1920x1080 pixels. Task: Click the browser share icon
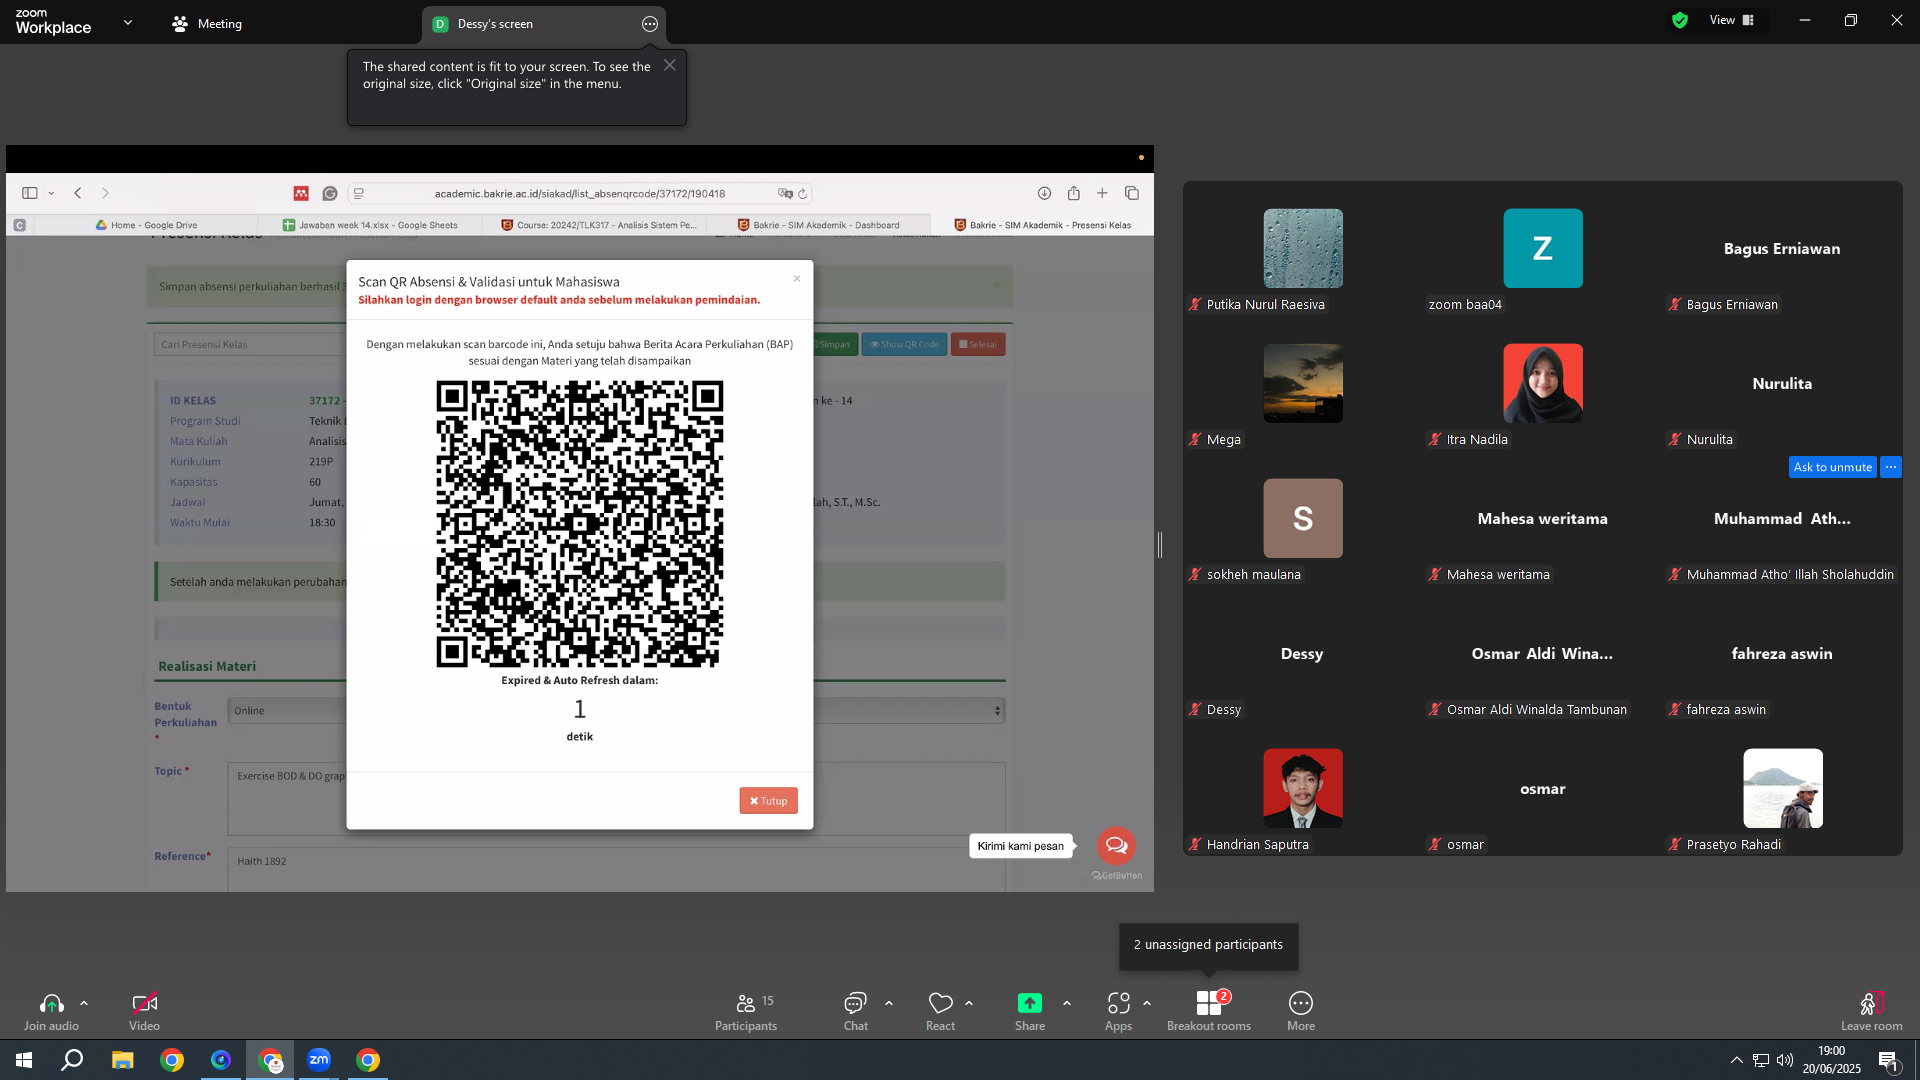[1073, 193]
